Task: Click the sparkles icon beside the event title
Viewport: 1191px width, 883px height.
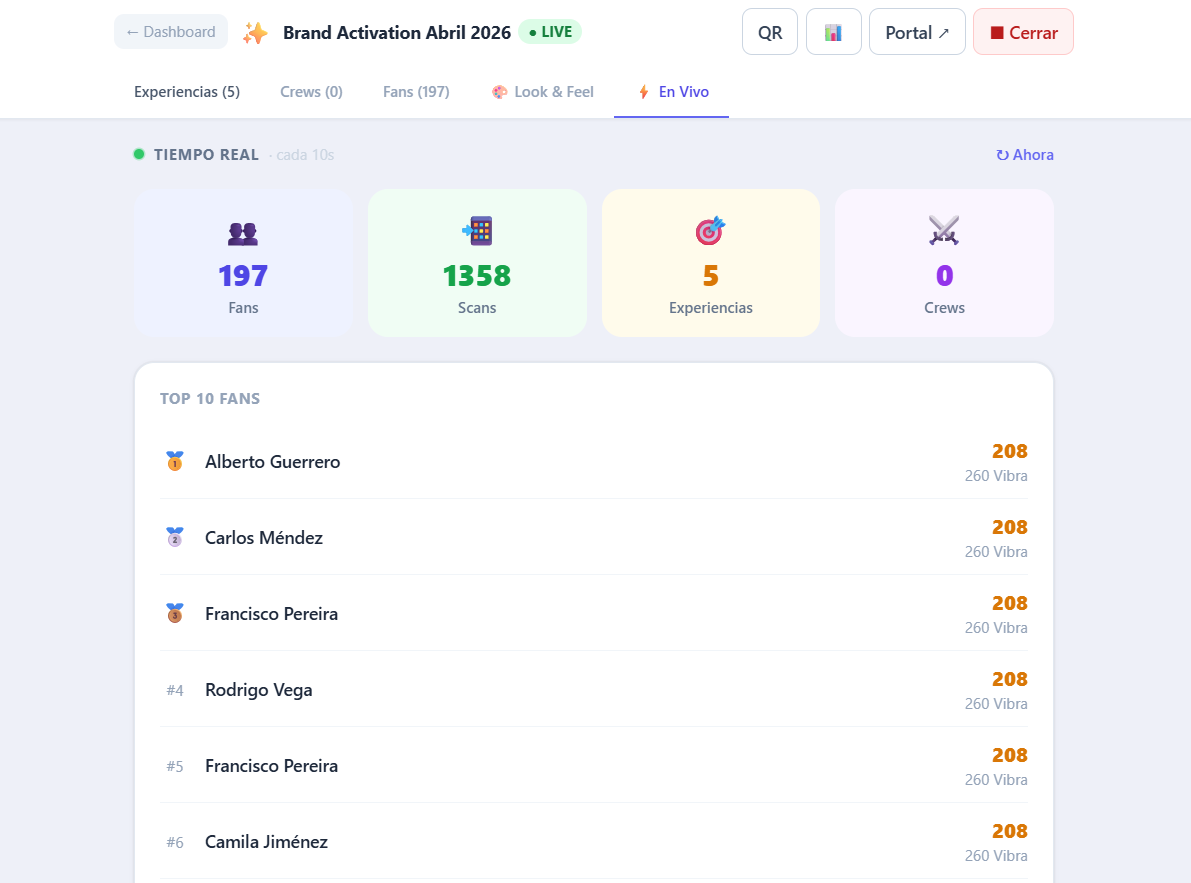Action: click(x=255, y=33)
